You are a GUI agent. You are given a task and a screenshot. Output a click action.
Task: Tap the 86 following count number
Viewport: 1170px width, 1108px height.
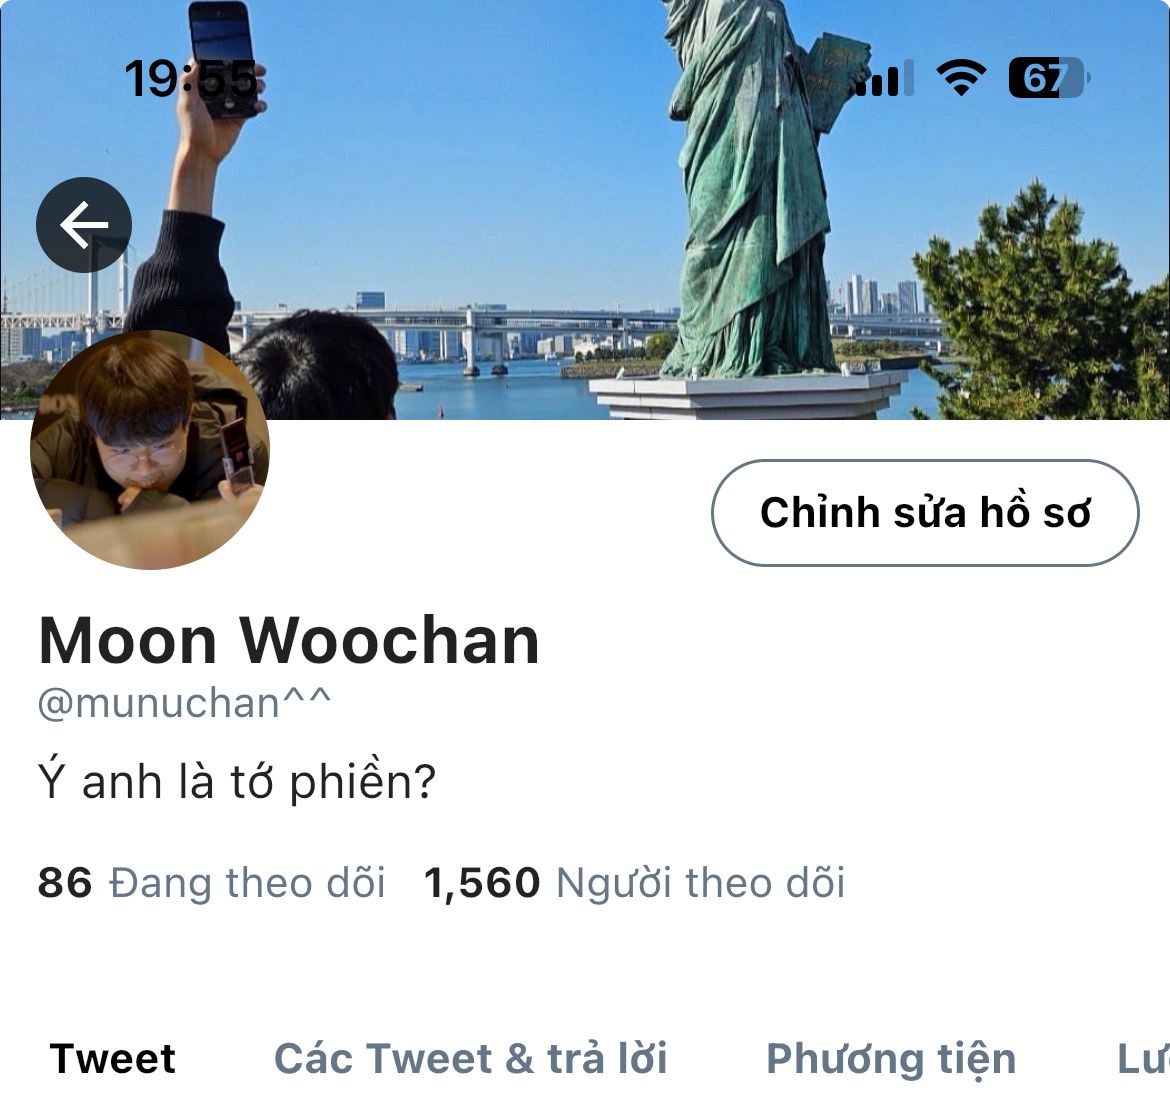pos(65,883)
